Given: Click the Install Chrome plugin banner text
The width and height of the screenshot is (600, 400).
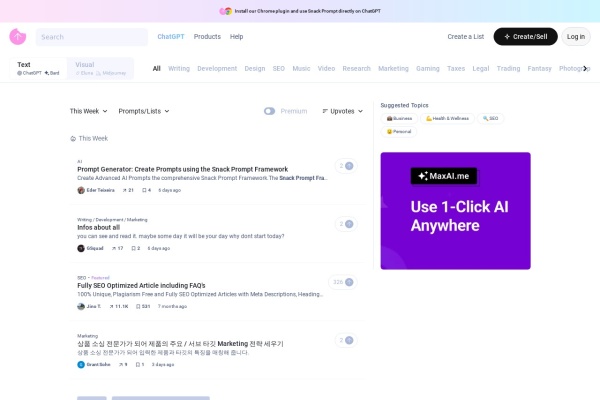Looking at the screenshot, I should (x=308, y=11).
